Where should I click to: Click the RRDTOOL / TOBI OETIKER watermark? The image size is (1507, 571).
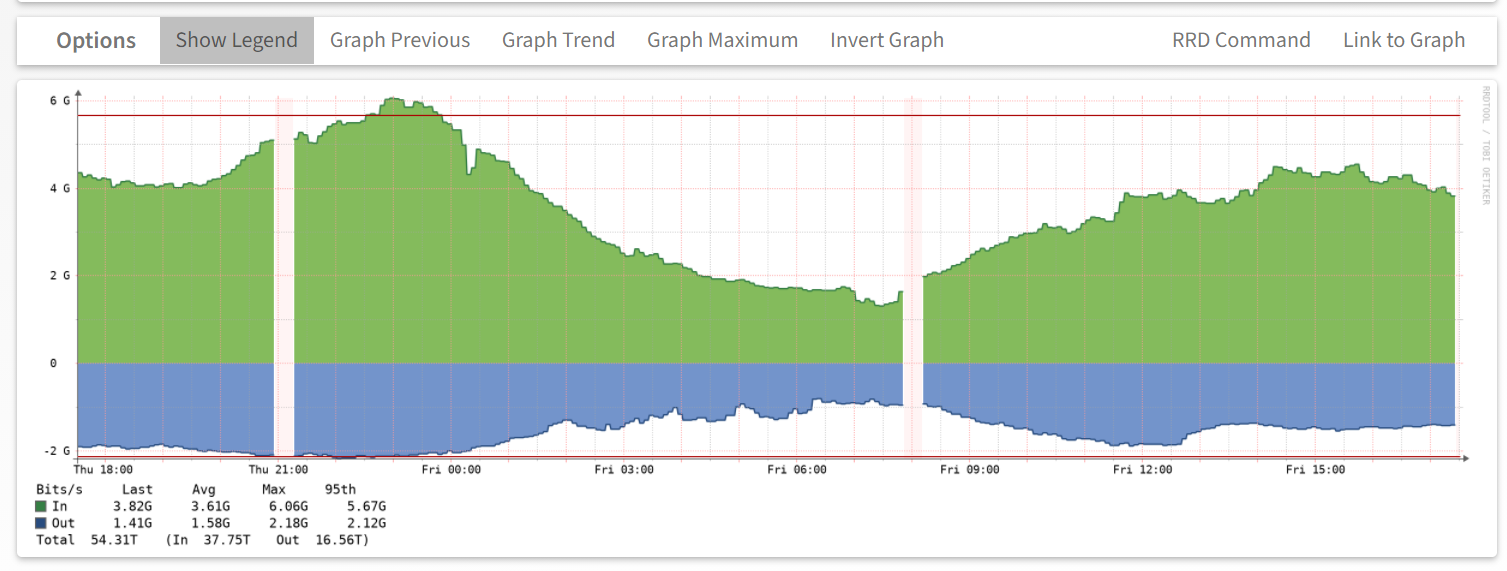pyautogui.click(x=1485, y=145)
